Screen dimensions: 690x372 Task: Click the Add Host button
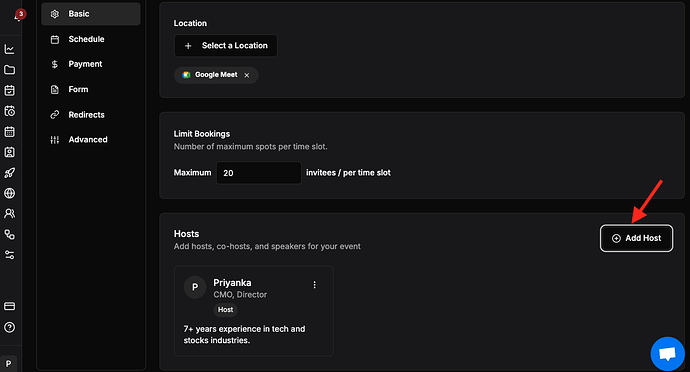(x=636, y=238)
